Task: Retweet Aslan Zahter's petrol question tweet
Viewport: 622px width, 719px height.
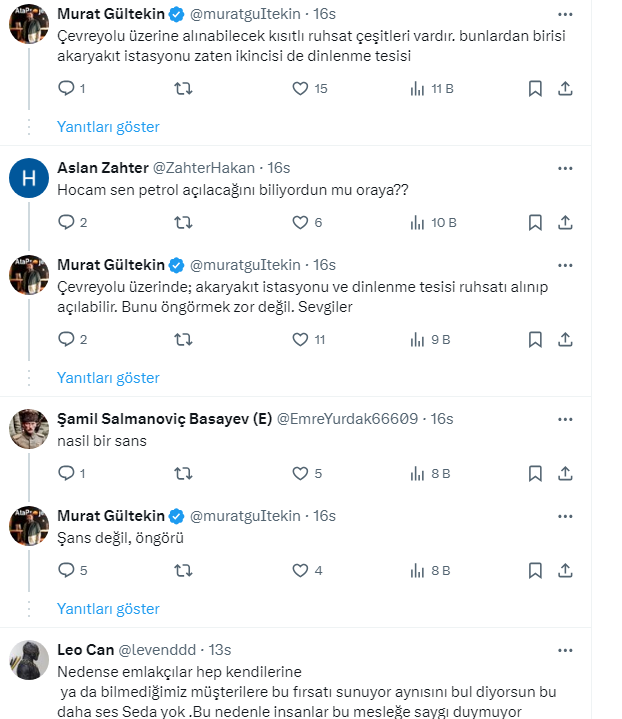Action: pos(183,222)
